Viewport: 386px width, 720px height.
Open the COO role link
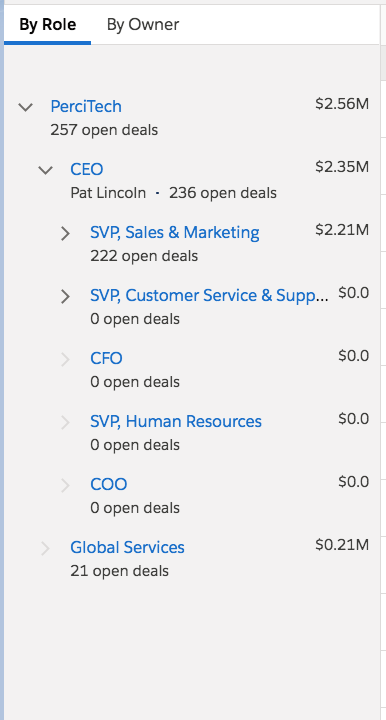pyautogui.click(x=109, y=484)
